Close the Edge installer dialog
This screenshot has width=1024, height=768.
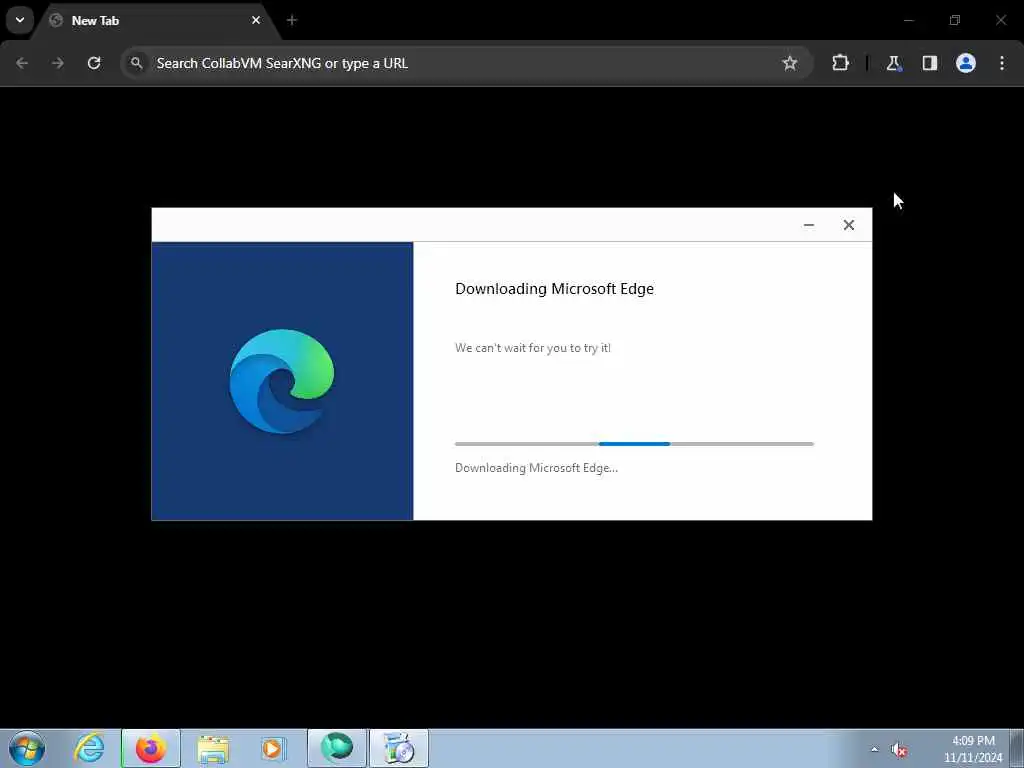coord(848,225)
